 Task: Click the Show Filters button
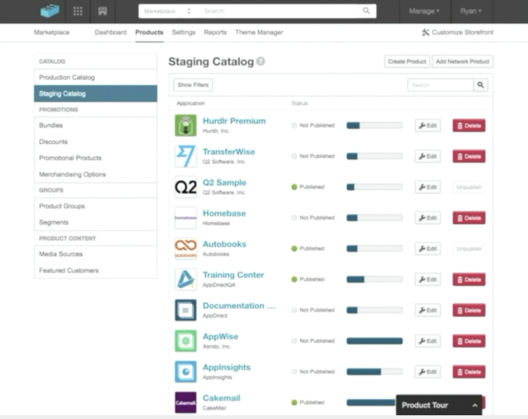click(193, 85)
